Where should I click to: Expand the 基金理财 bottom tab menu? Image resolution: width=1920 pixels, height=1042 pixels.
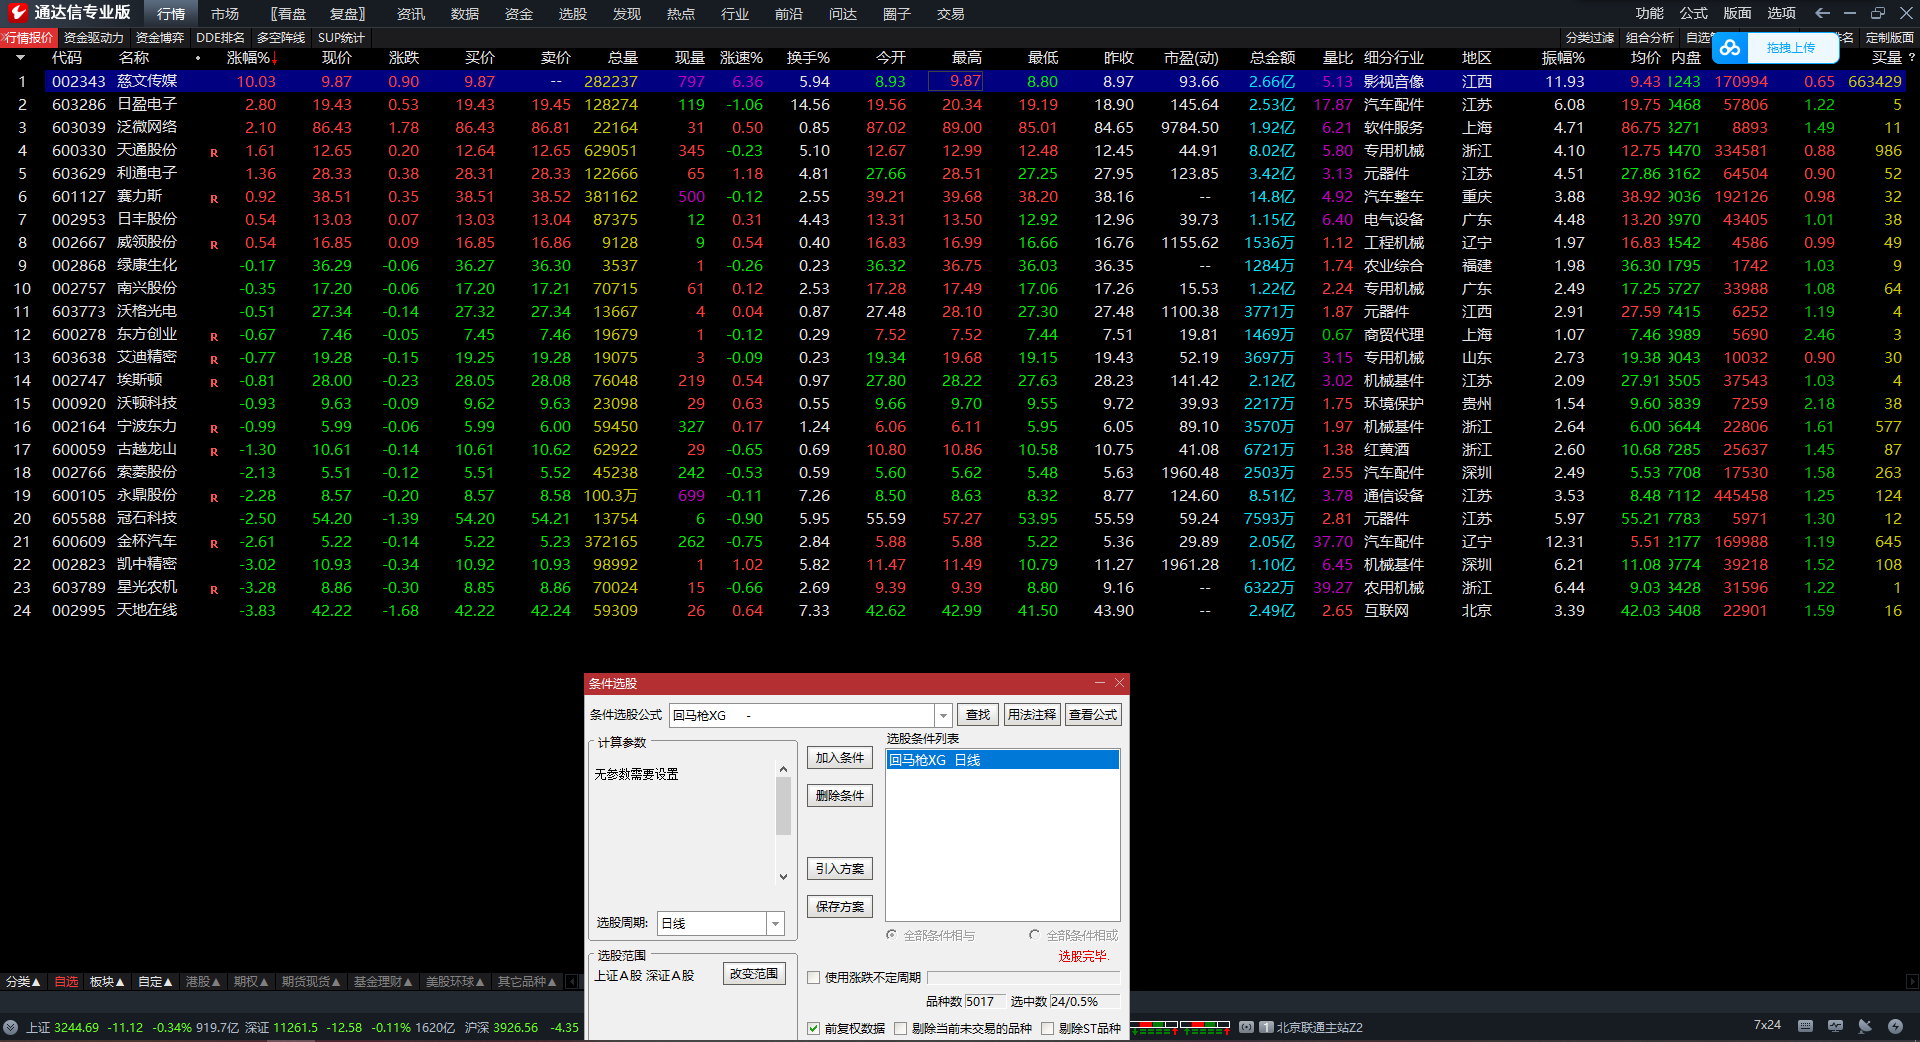pos(383,982)
